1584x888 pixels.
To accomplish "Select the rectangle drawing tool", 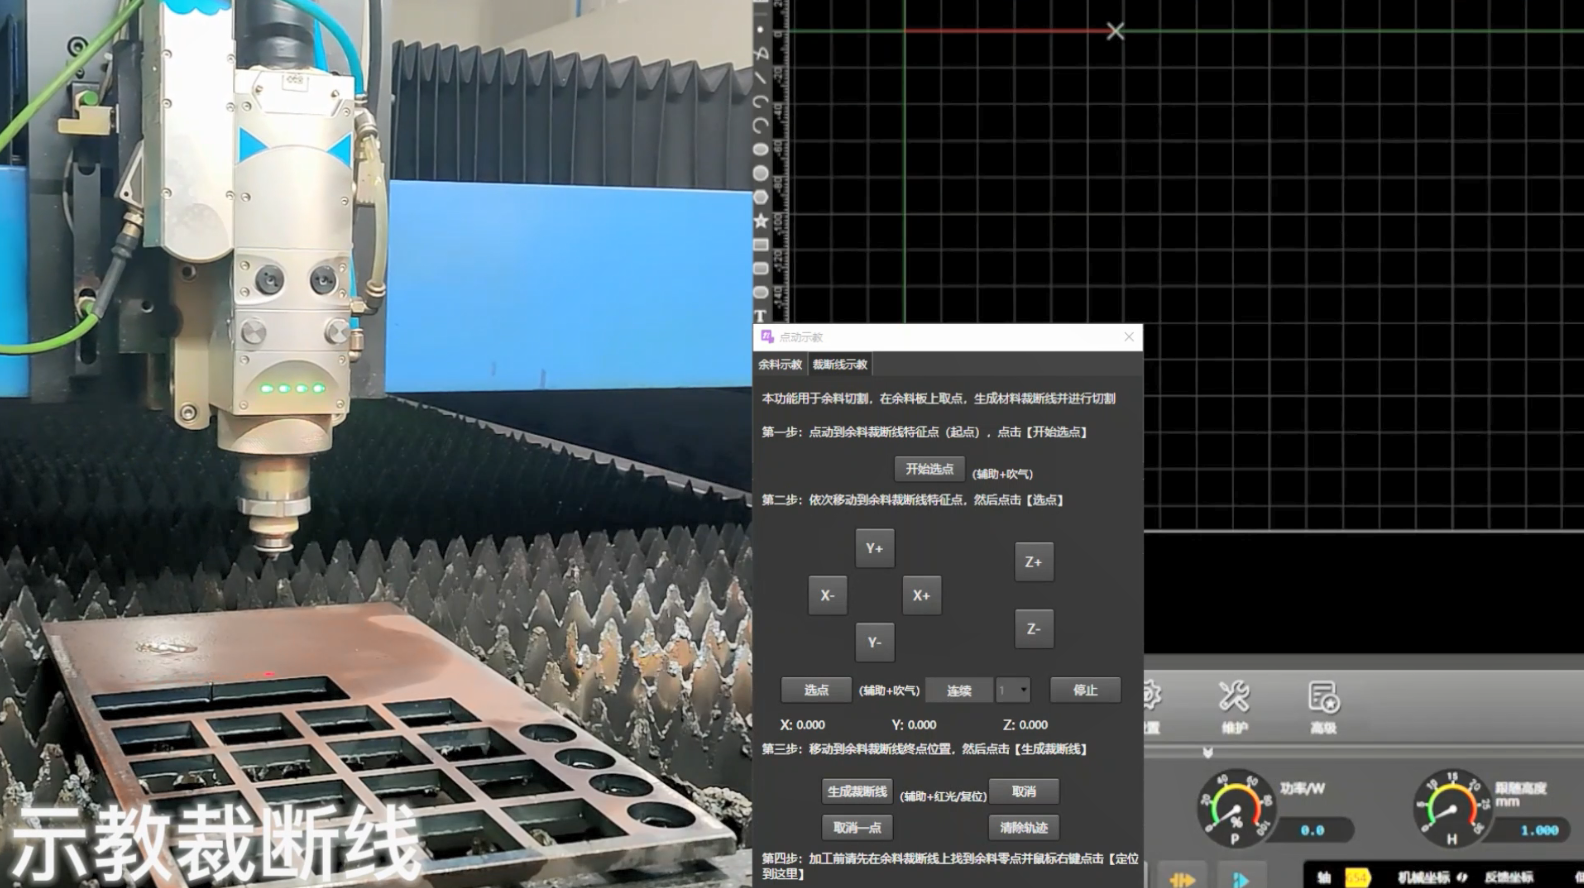I will click(761, 245).
